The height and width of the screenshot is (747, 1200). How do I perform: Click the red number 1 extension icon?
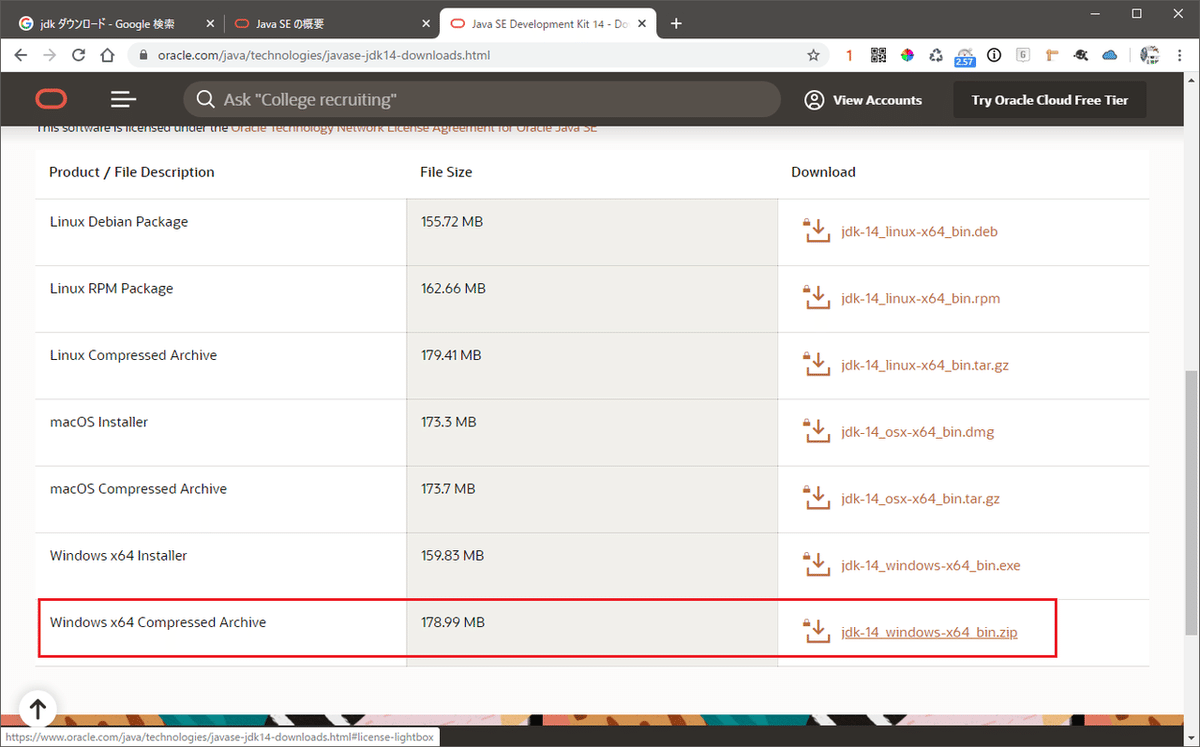(849, 55)
